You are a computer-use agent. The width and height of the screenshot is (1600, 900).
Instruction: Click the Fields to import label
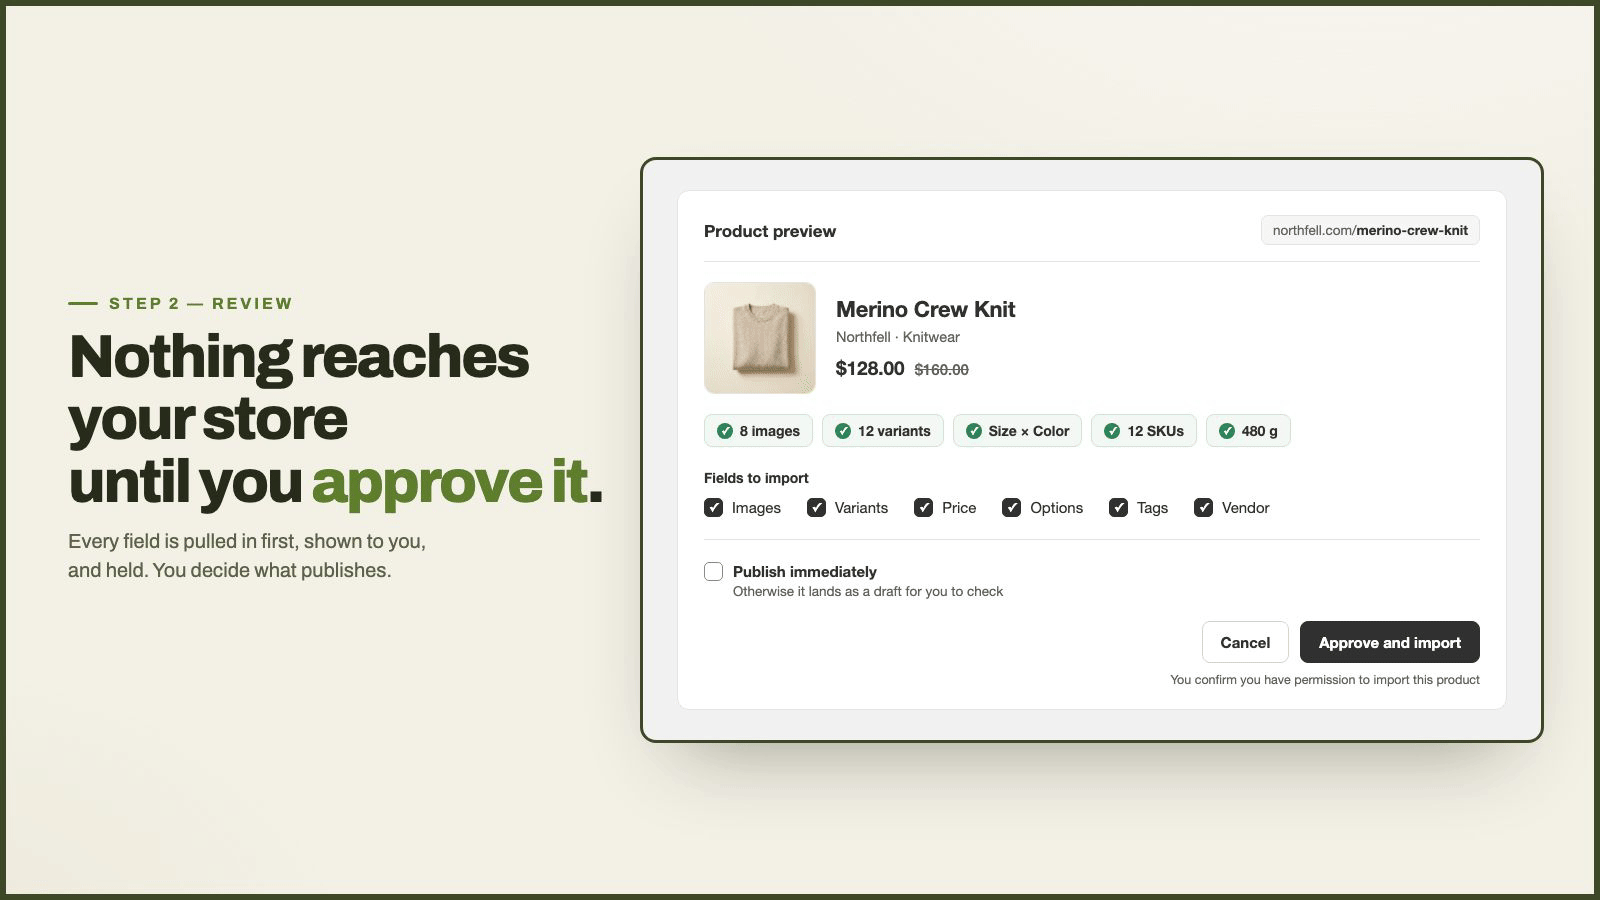coord(756,478)
